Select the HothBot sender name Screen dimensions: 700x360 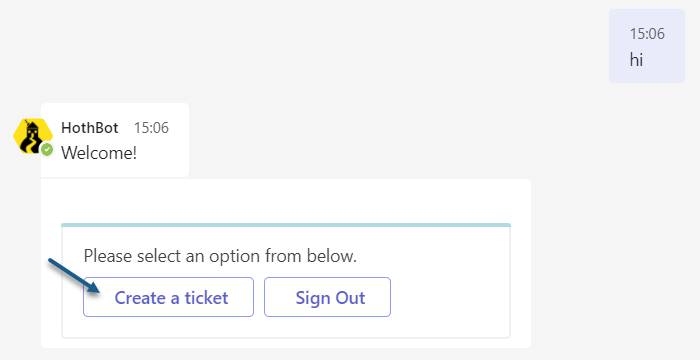pos(90,128)
